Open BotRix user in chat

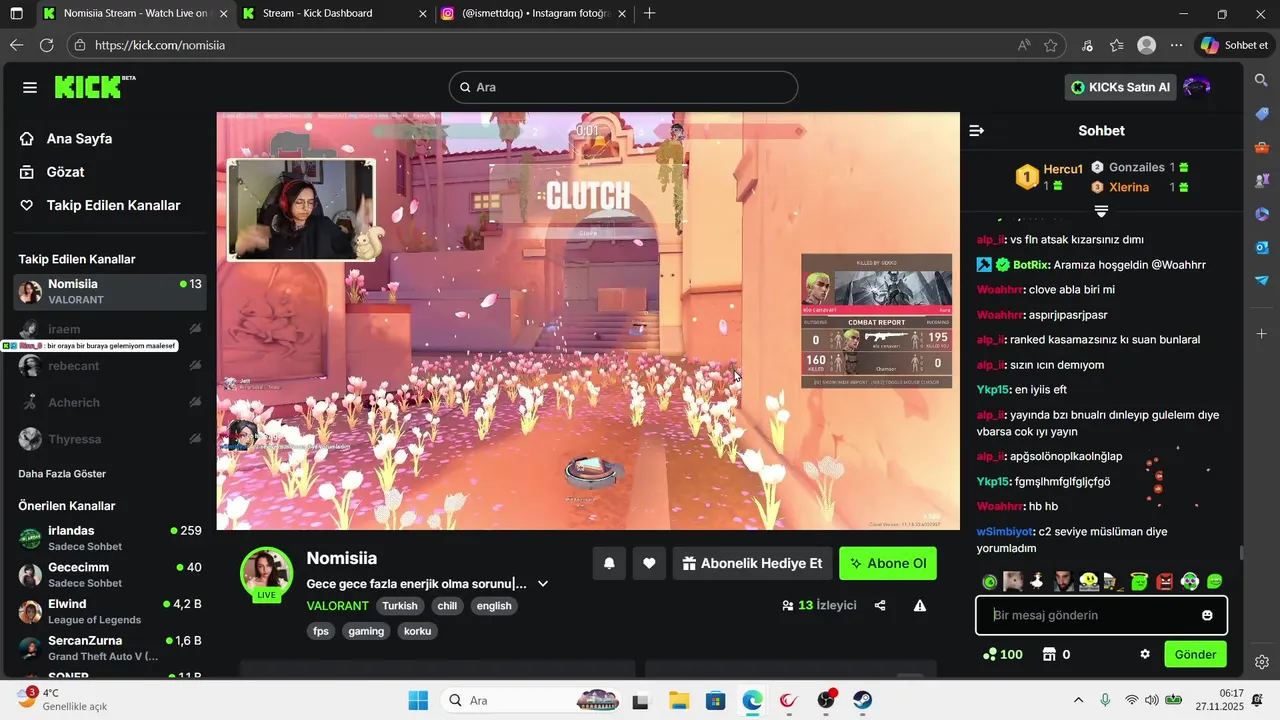1030,265
